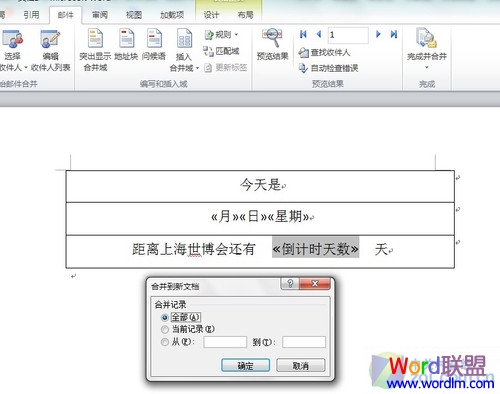The width and height of the screenshot is (500, 394).
Task: Click 查找收件人 find recipient
Action: click(324, 52)
